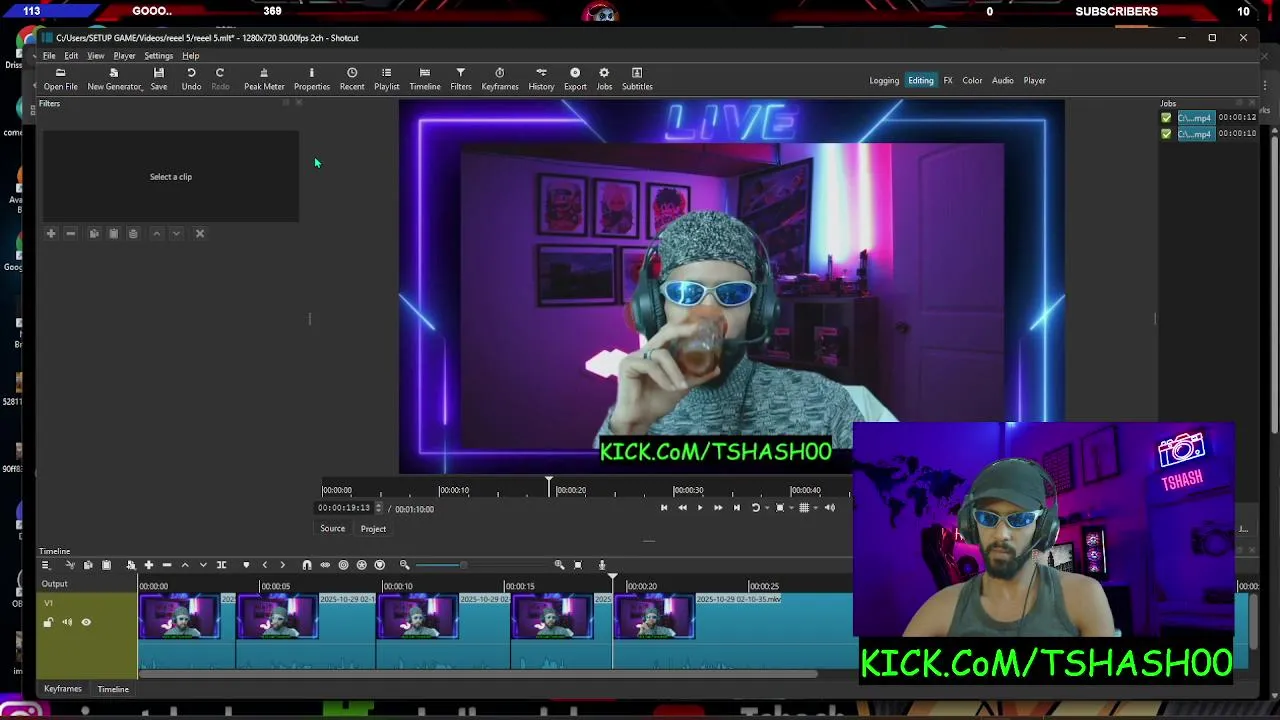Toggle ripple trim and drop
The width and height of the screenshot is (1280, 720).
(343, 565)
